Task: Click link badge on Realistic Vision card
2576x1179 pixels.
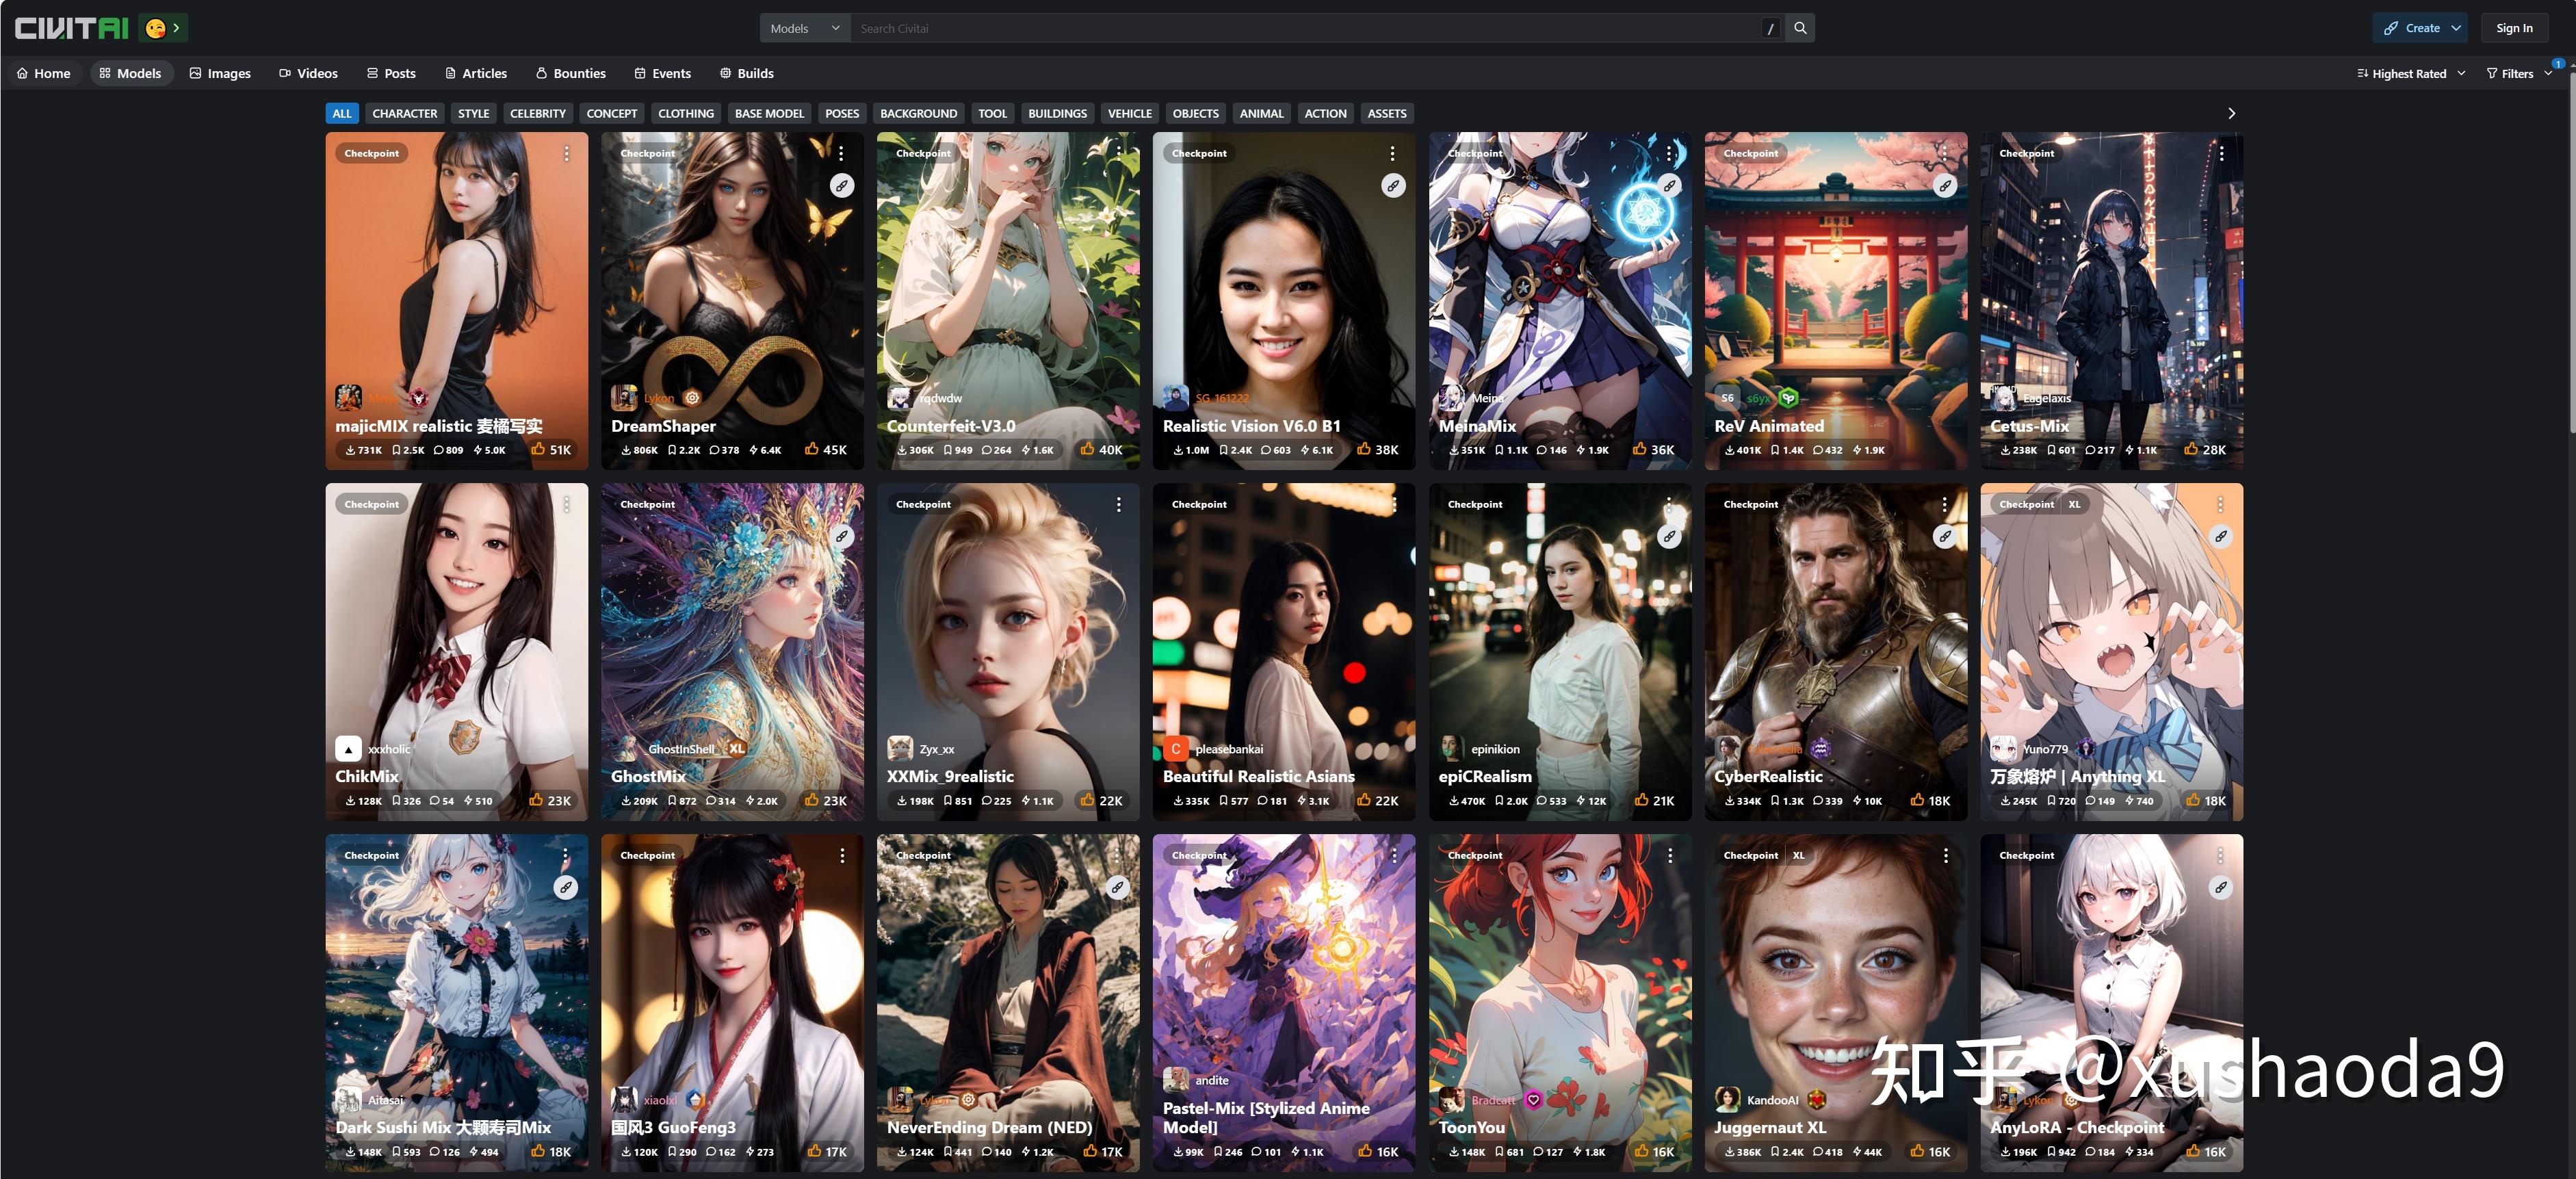Action: 1393,185
